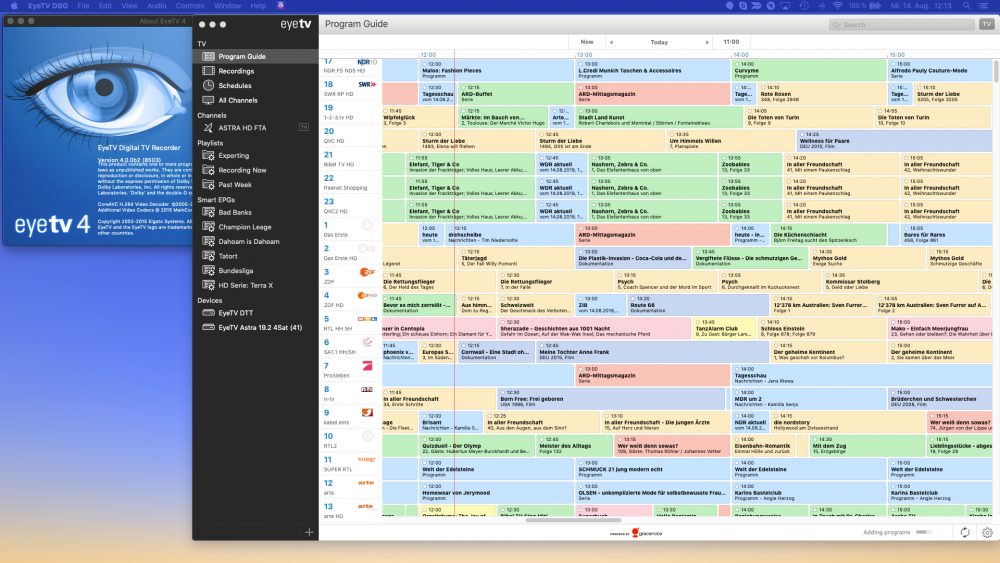Toggle record for Alfredo Pauly Couture-Mode 15:00
Image resolution: width=1000 pixels, height=563 pixels.
click(893, 64)
